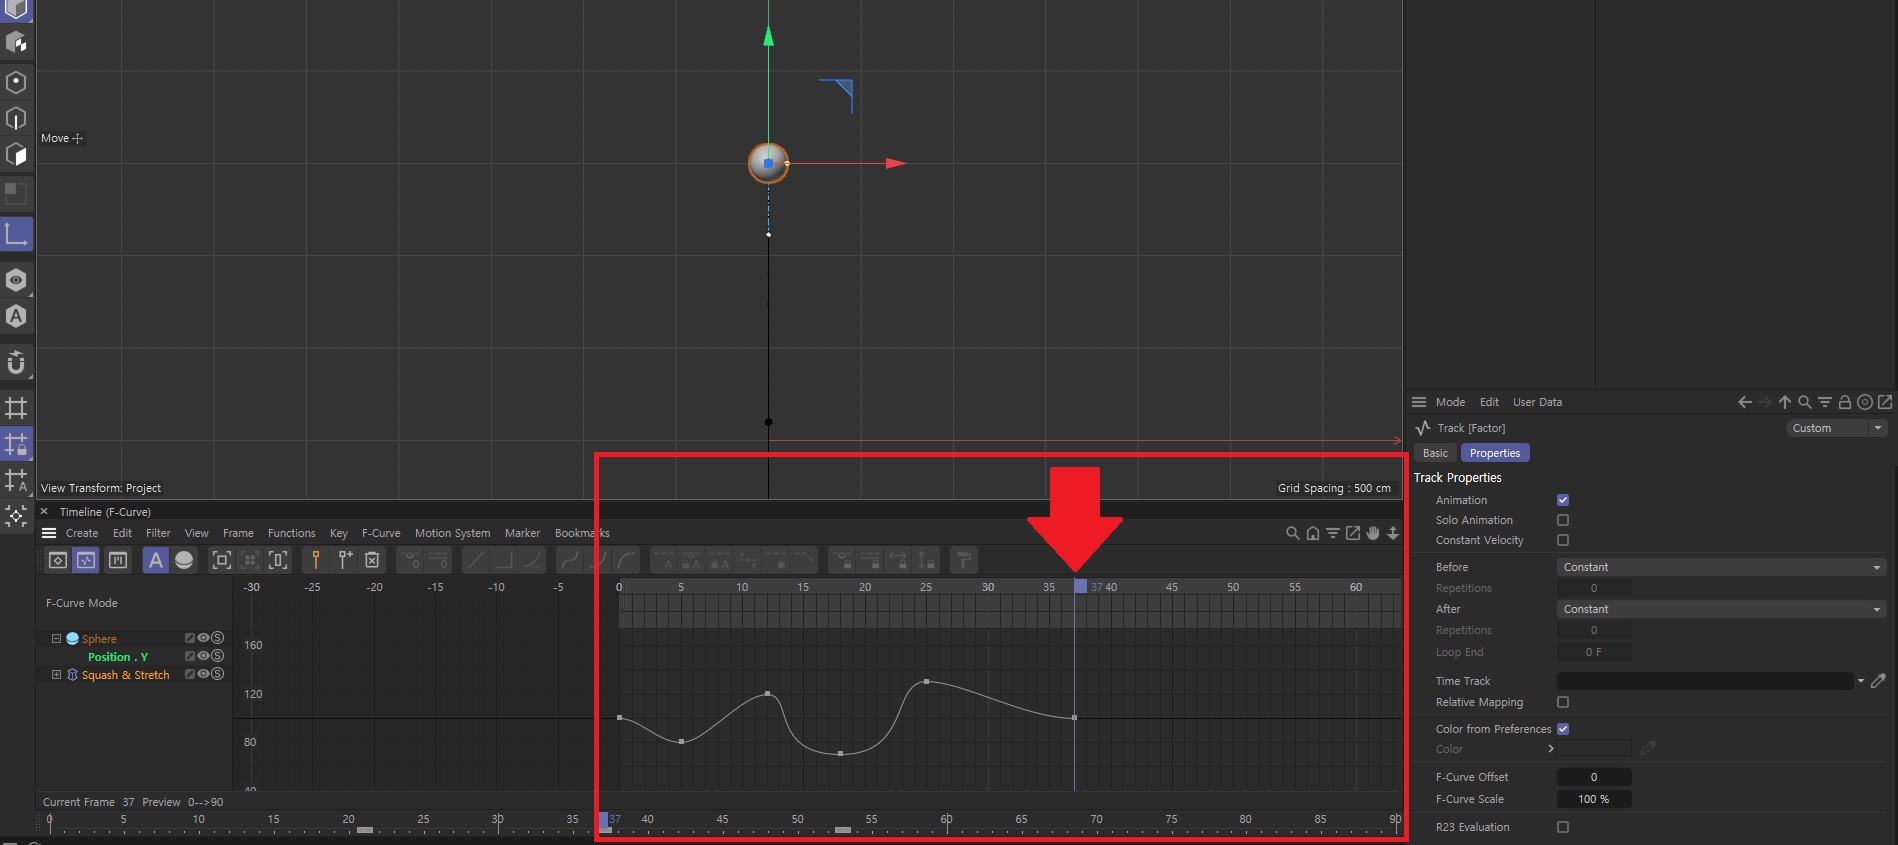
Task: Collapse the Sphere tree item
Action: 56,638
